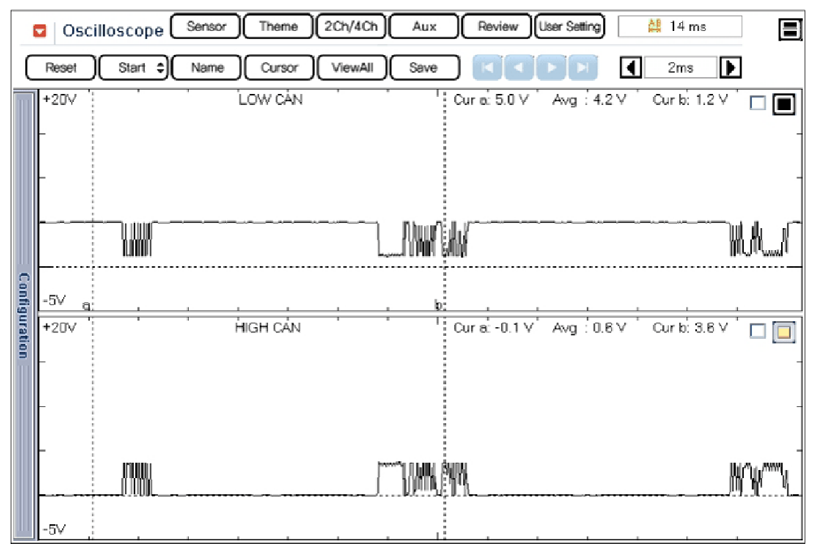The width and height of the screenshot is (815, 553).
Task: Expand the Start button dropdown arrows
Action: click(158, 68)
